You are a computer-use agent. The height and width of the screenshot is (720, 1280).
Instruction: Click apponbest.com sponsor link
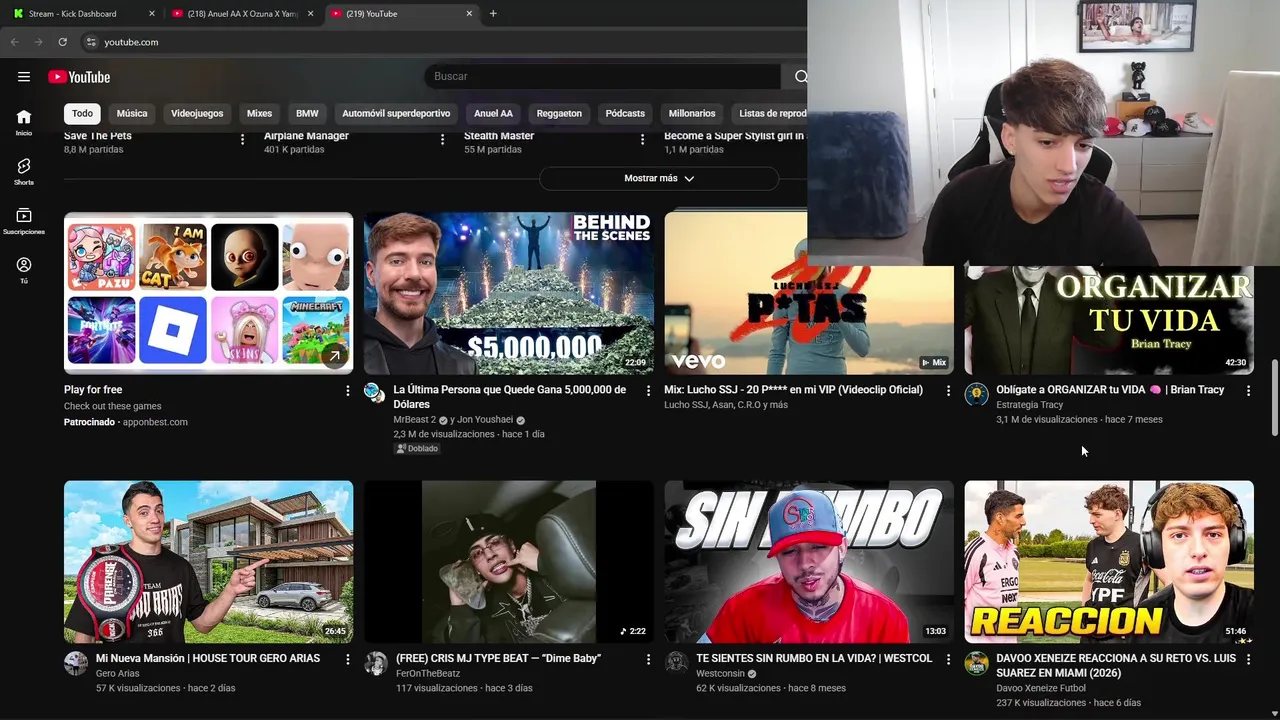coord(155,422)
